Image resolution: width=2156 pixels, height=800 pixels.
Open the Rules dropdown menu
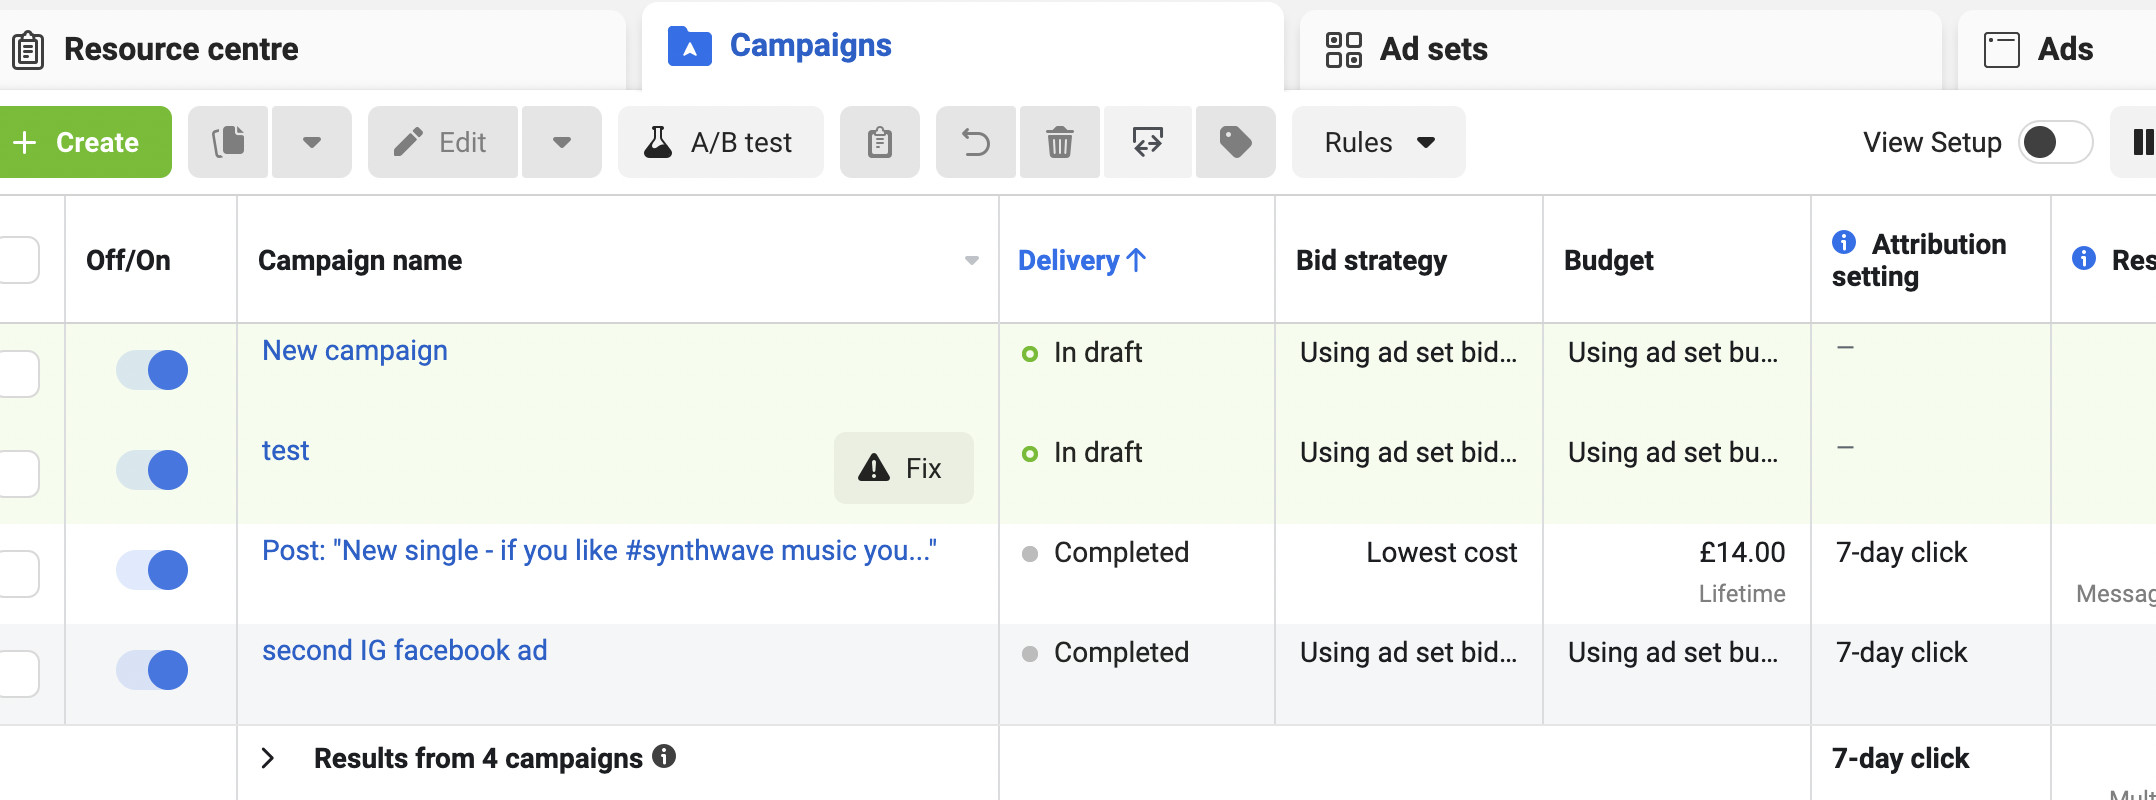[x=1378, y=142]
